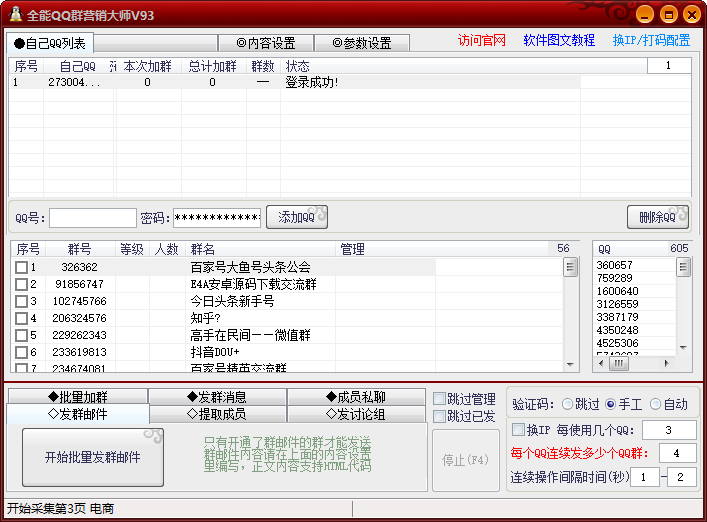This screenshot has height=522, width=707.
Task: Switch to the 发群邮件 tab
Action: (78, 414)
